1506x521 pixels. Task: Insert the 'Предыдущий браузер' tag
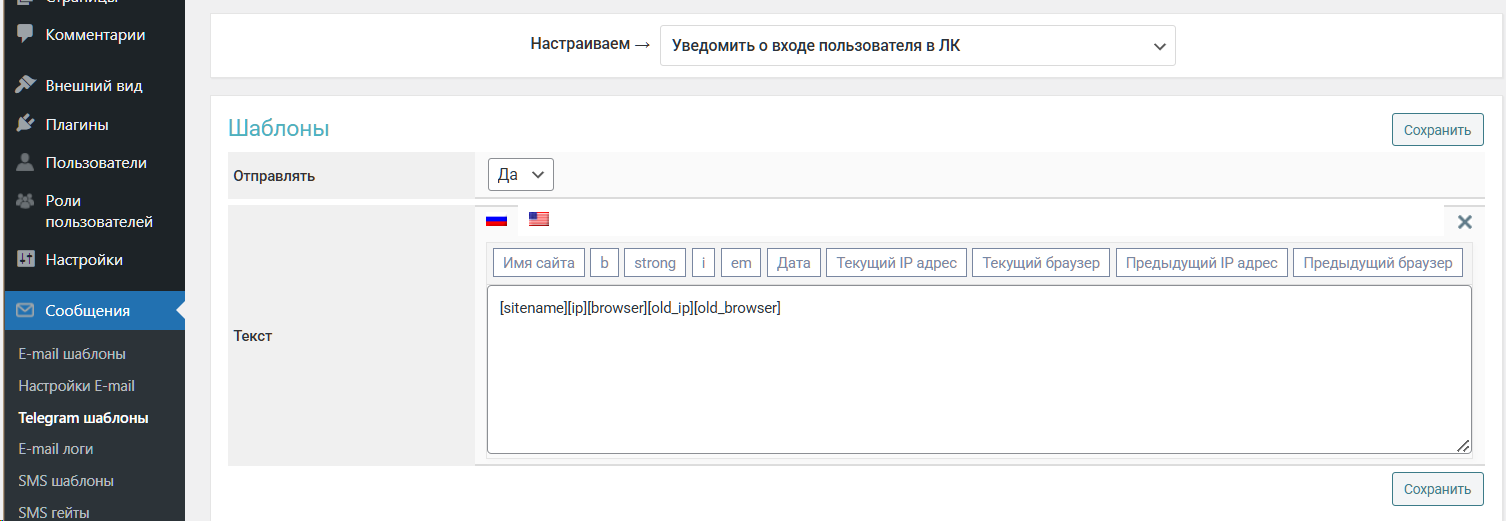[1377, 263]
